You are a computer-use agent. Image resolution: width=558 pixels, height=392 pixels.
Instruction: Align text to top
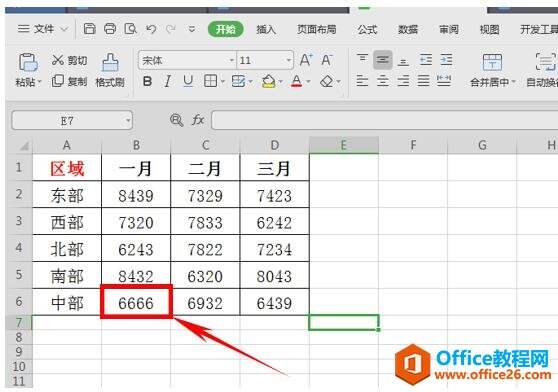pyautogui.click(x=362, y=60)
